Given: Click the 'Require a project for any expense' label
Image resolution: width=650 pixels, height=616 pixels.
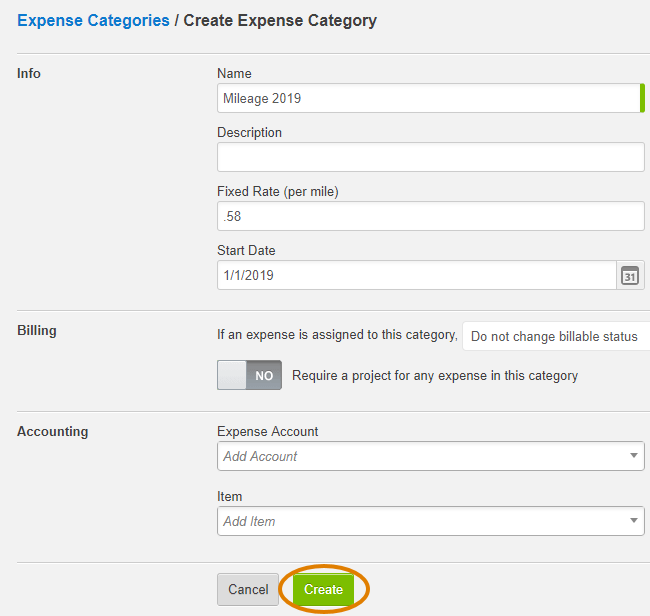Looking at the screenshot, I should (435, 376).
